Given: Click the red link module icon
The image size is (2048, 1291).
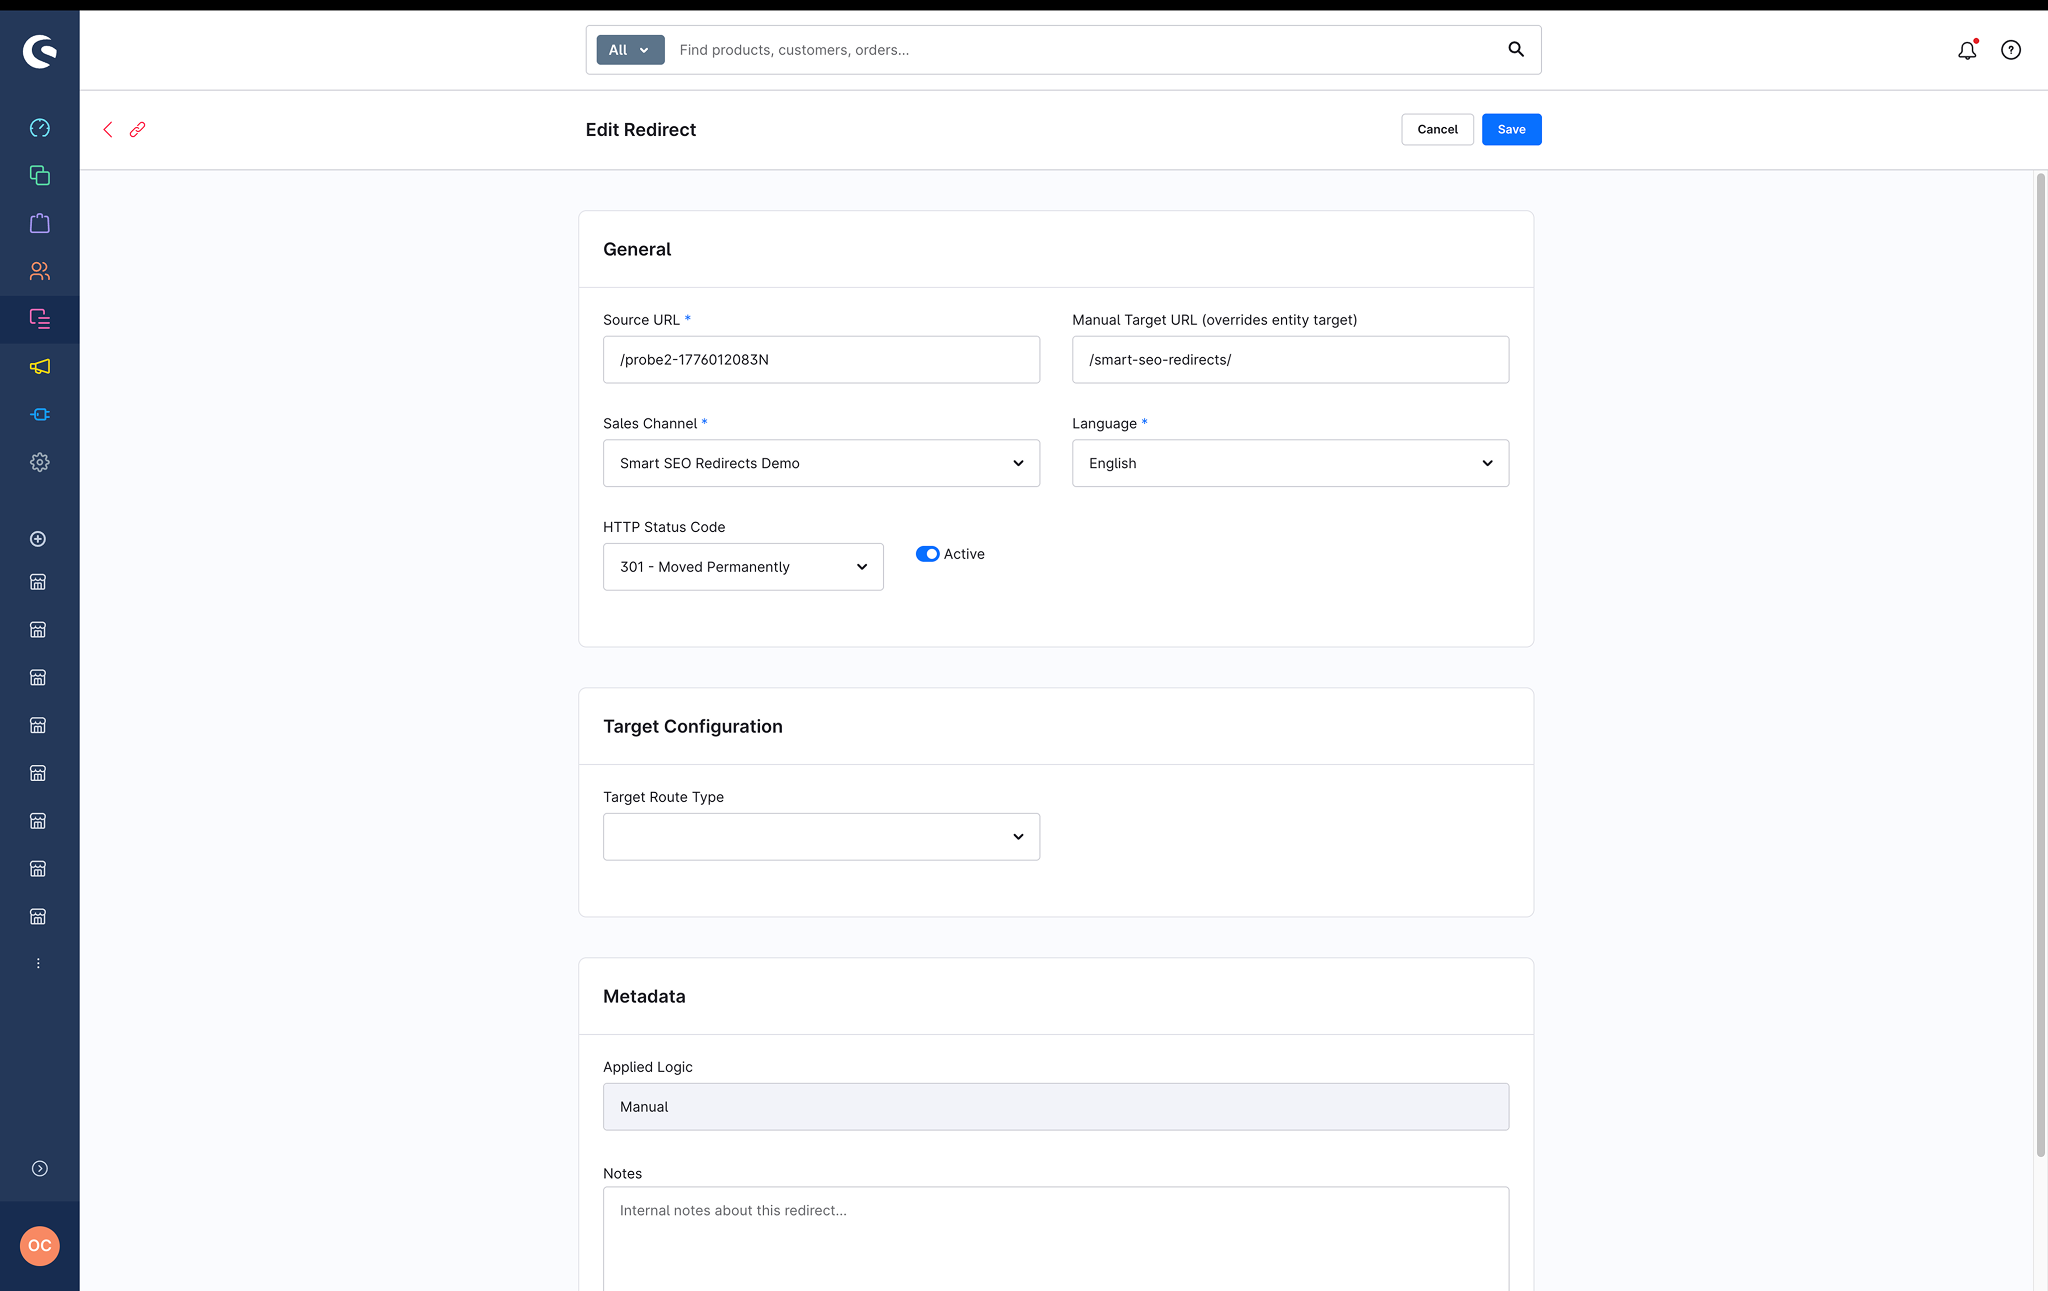Looking at the screenshot, I should (138, 129).
